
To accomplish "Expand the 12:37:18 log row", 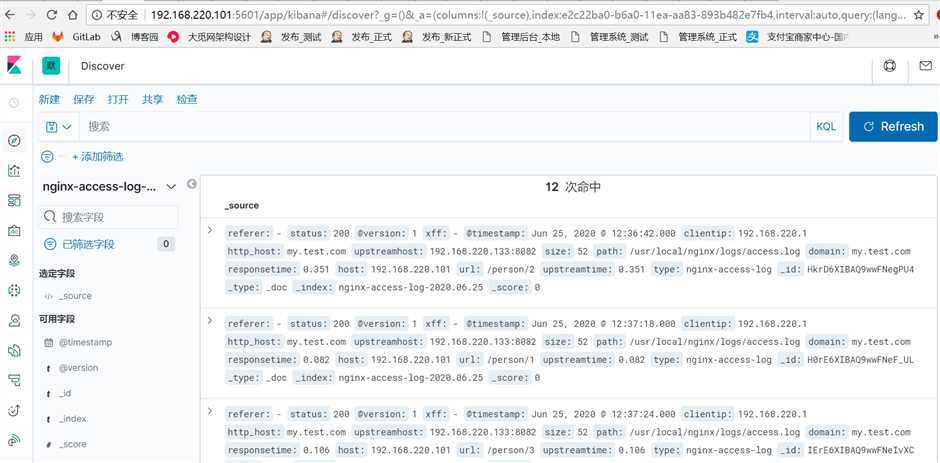I will [210, 321].
